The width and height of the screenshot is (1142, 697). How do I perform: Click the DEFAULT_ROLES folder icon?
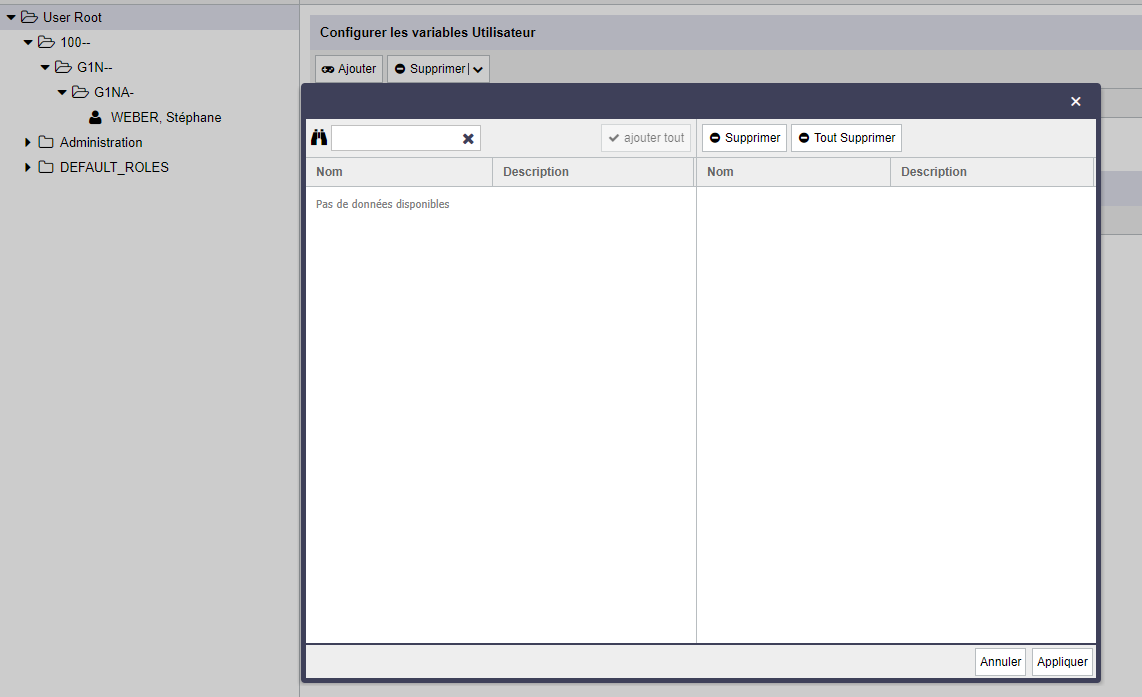46,167
